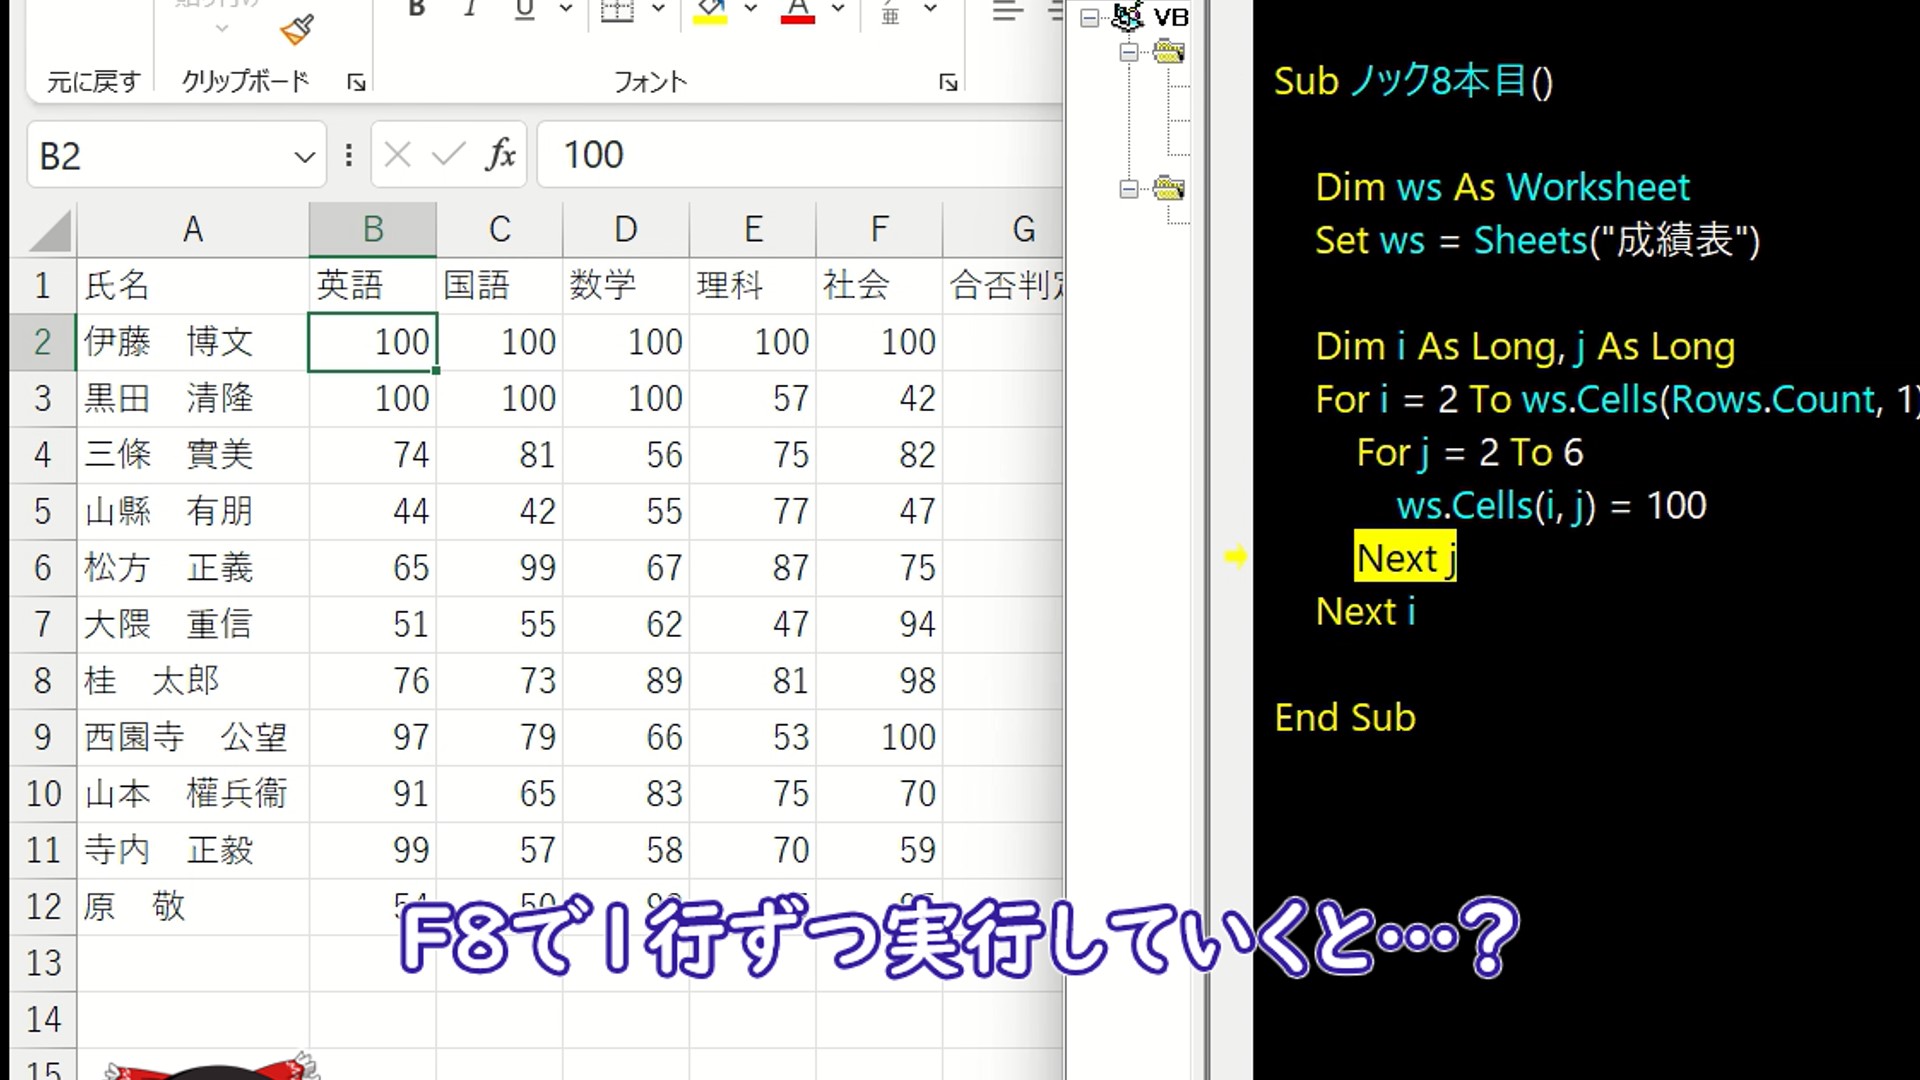The height and width of the screenshot is (1080, 1920).
Task: Click the Insert Function fx icon
Action: (501, 155)
